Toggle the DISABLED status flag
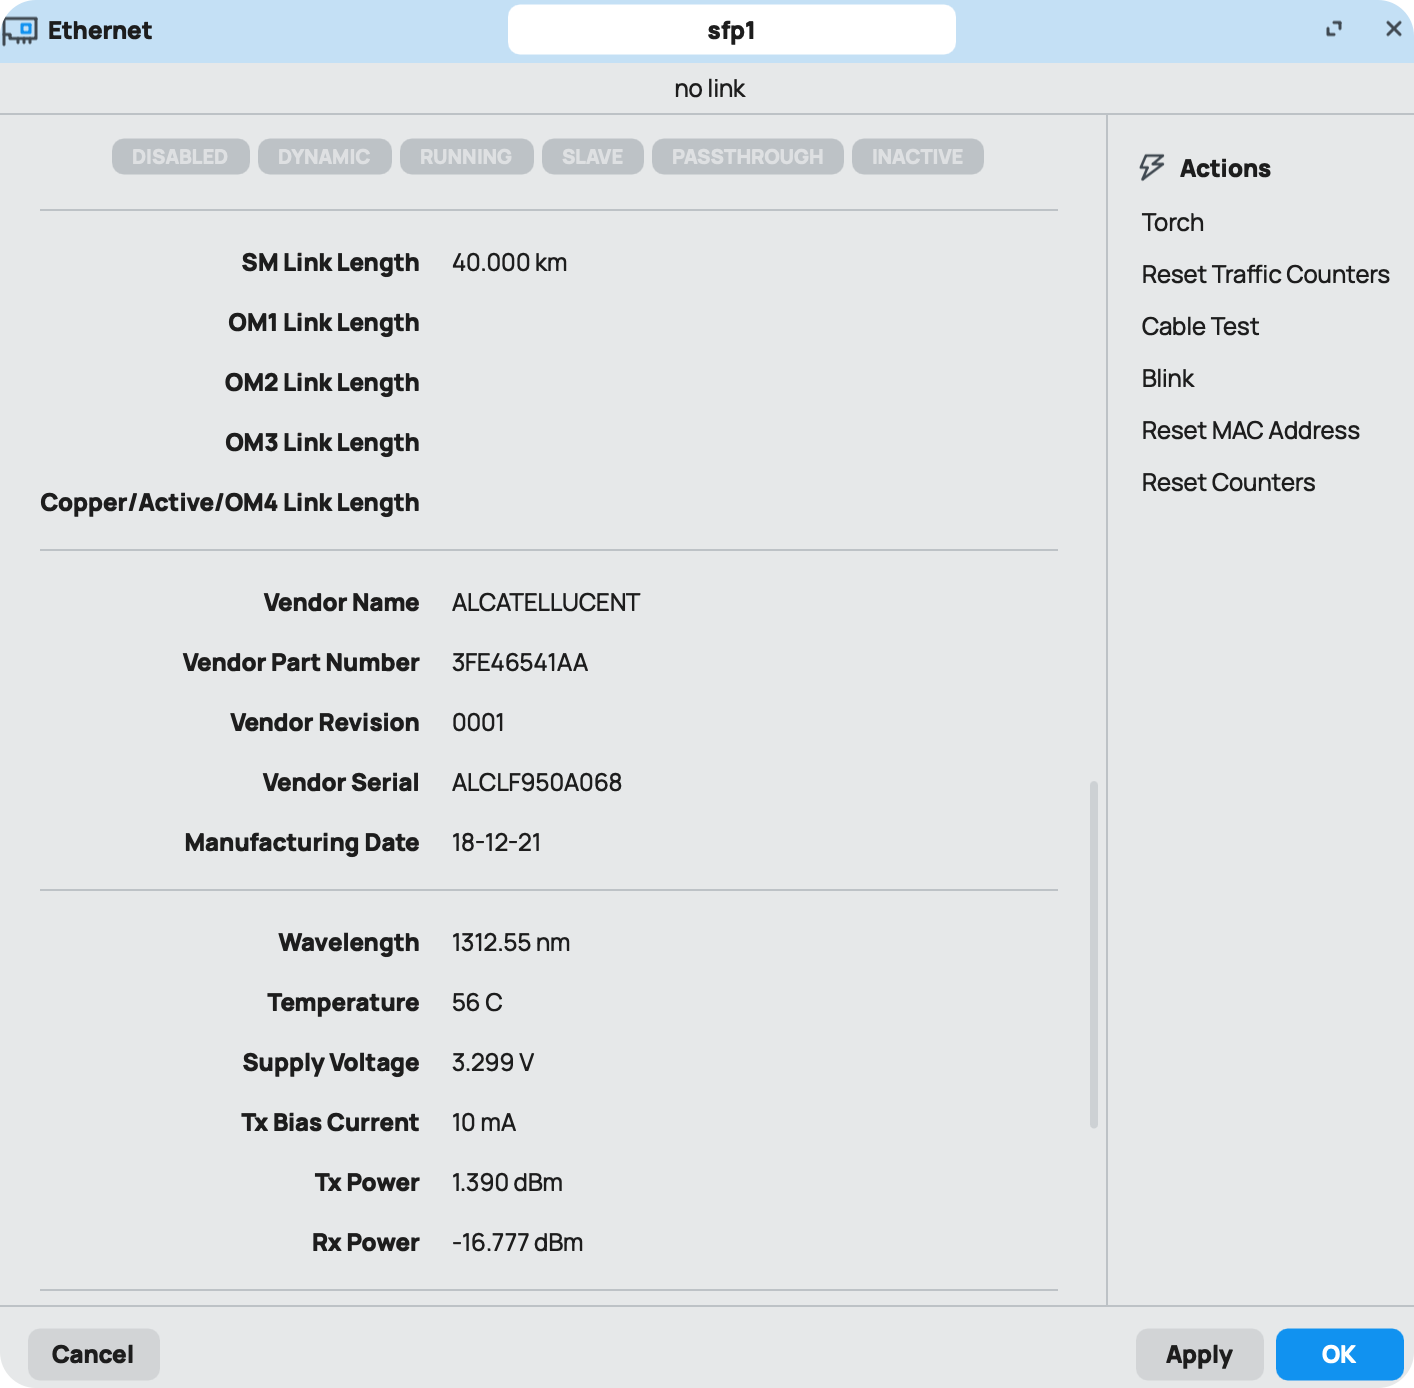Screen dimensions: 1414x1388 click(180, 157)
